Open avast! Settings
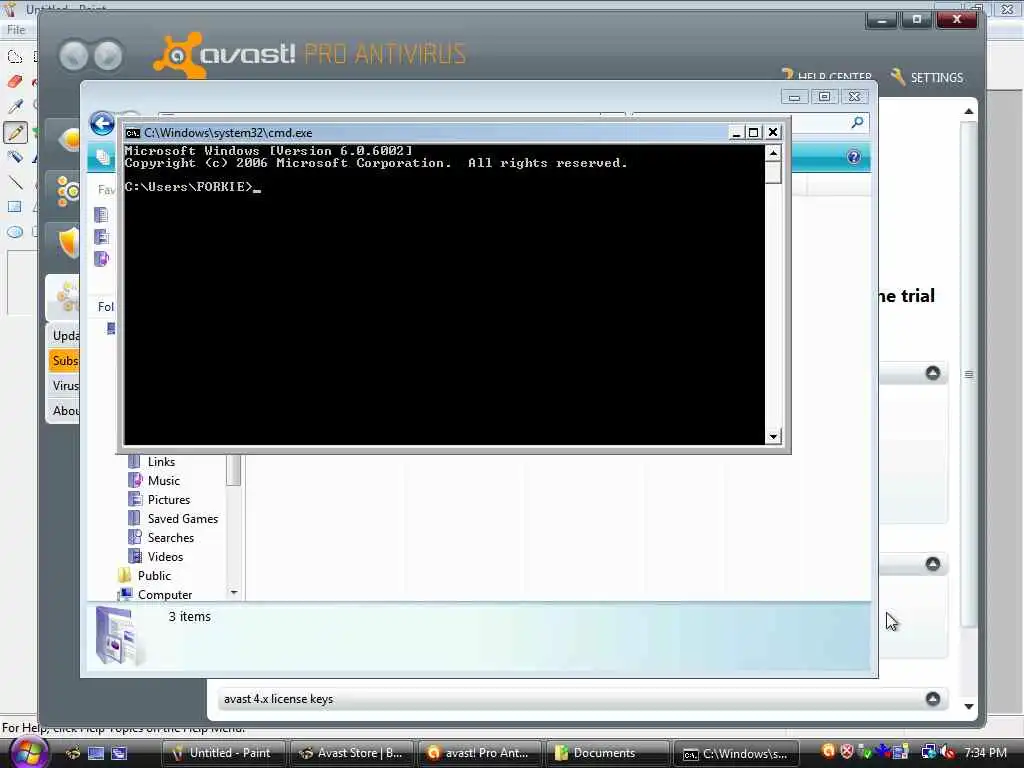Viewport: 1024px width, 768px height. [x=927, y=77]
